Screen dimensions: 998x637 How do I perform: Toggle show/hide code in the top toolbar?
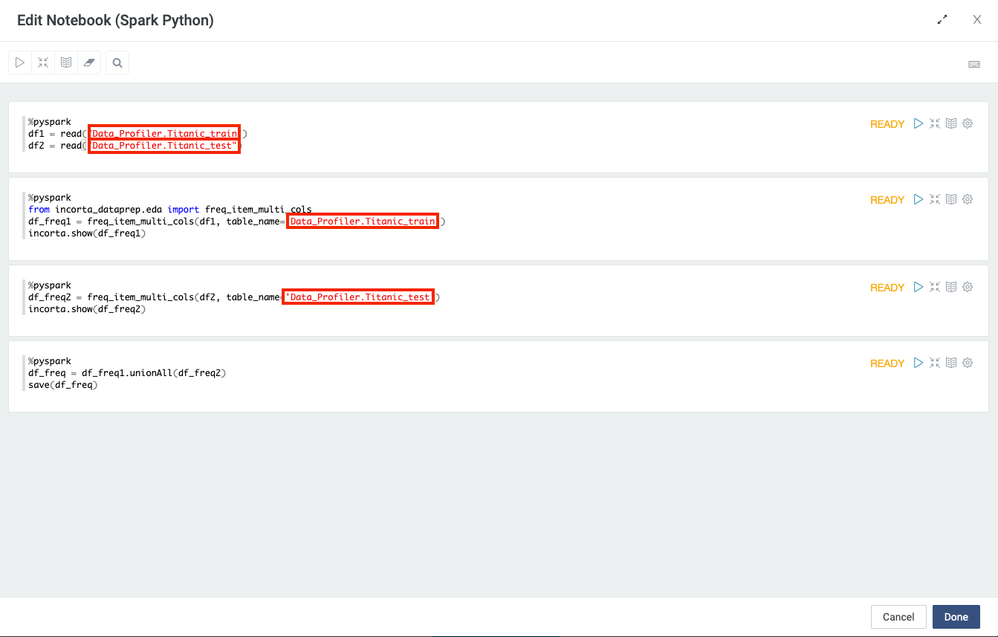(43, 63)
